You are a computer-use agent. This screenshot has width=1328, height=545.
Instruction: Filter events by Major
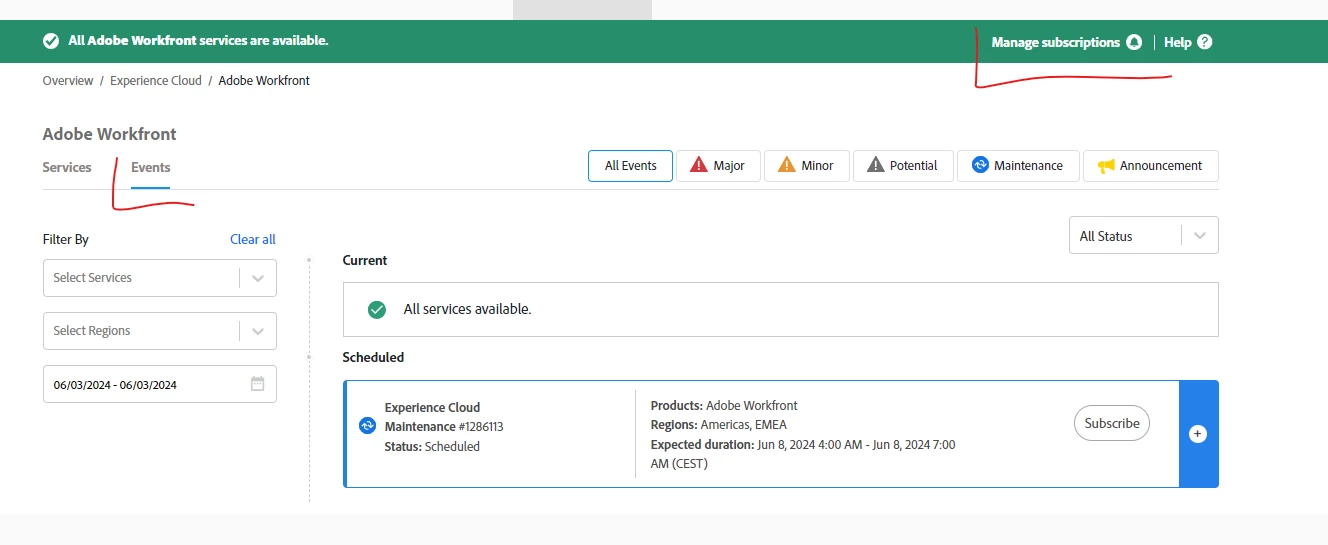(x=718, y=166)
